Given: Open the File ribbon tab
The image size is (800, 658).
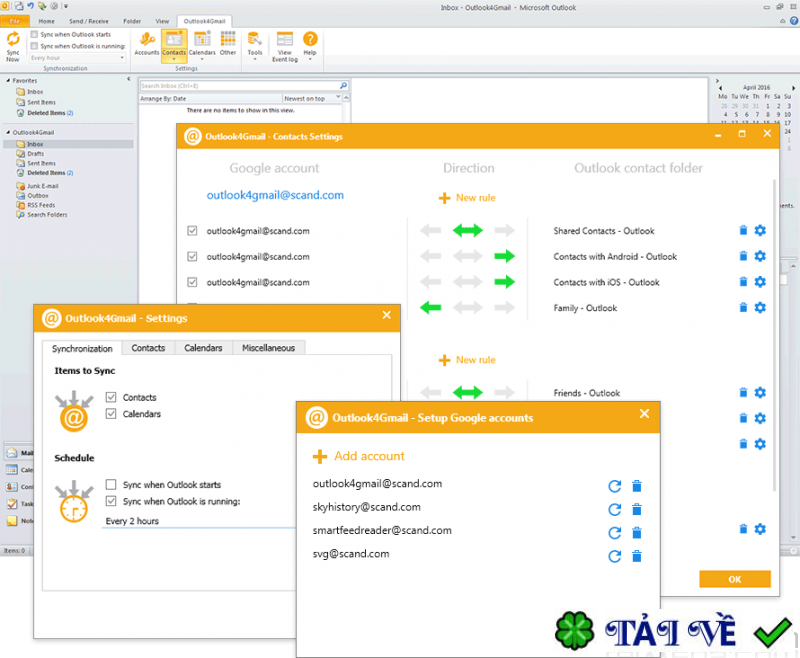Looking at the screenshot, I should tap(15, 21).
